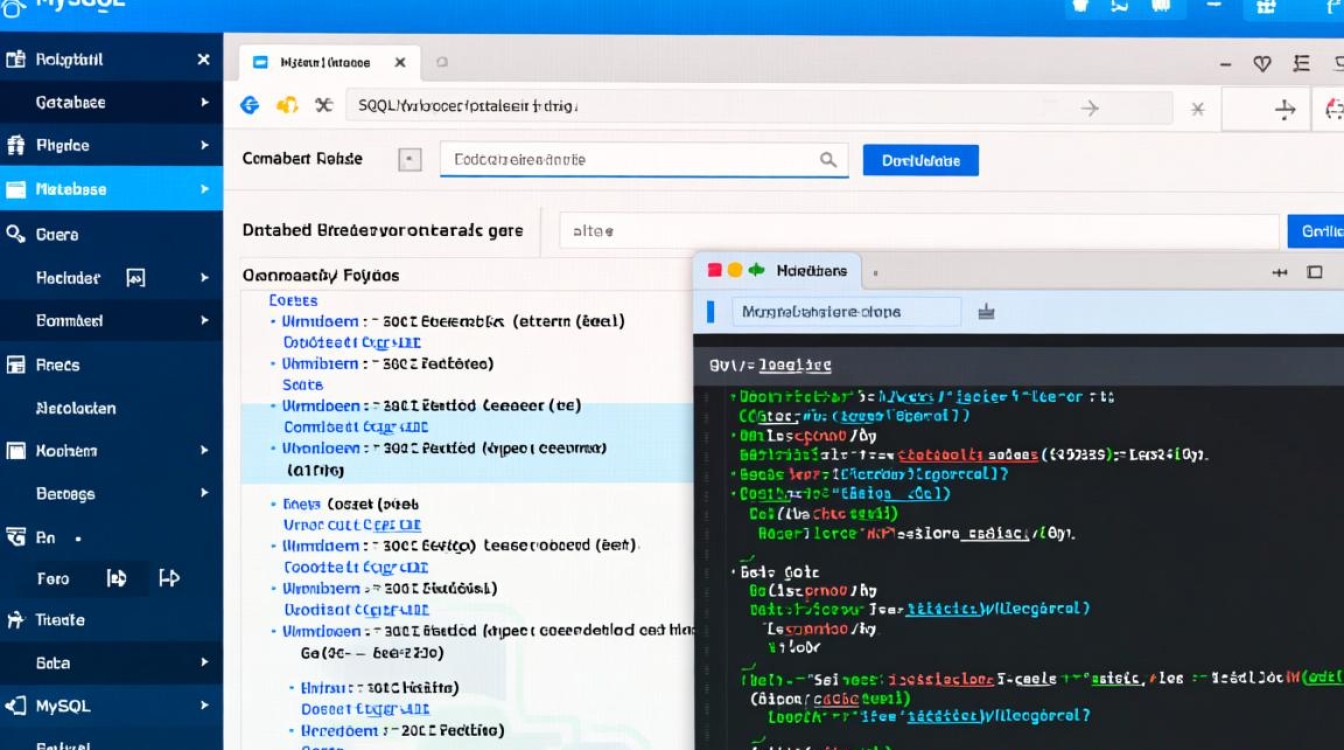The image size is (1344, 750).
Task: Toggle the small square box beside Comabert Rehse
Action: (410, 160)
